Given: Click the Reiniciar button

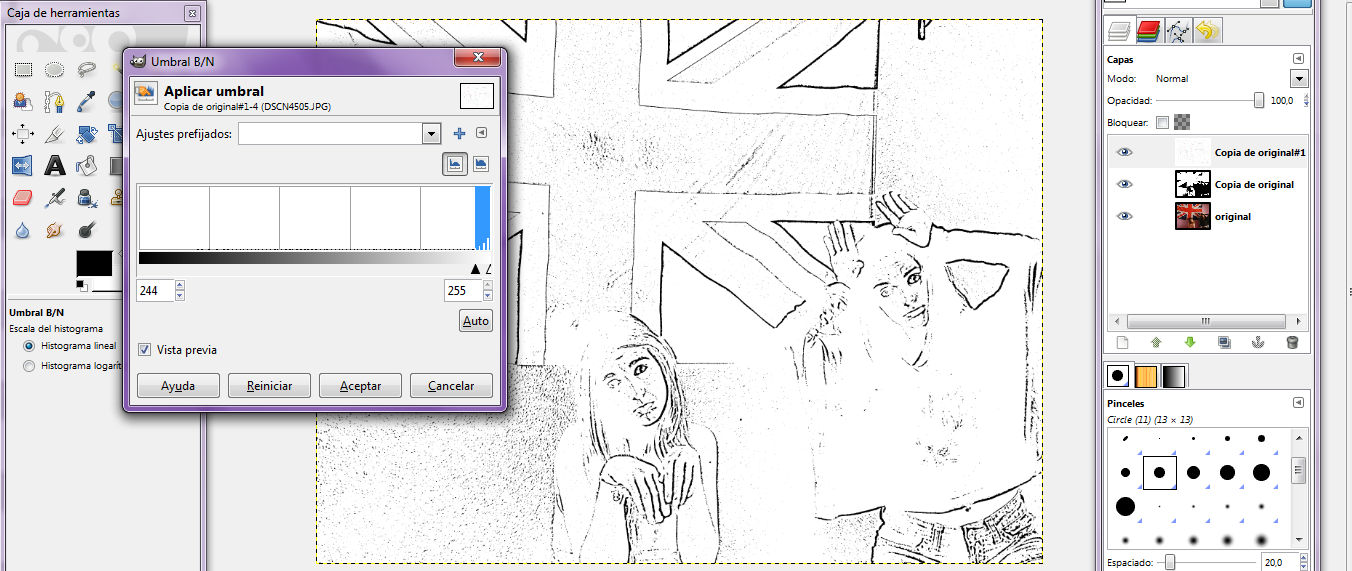Looking at the screenshot, I should pos(269,386).
